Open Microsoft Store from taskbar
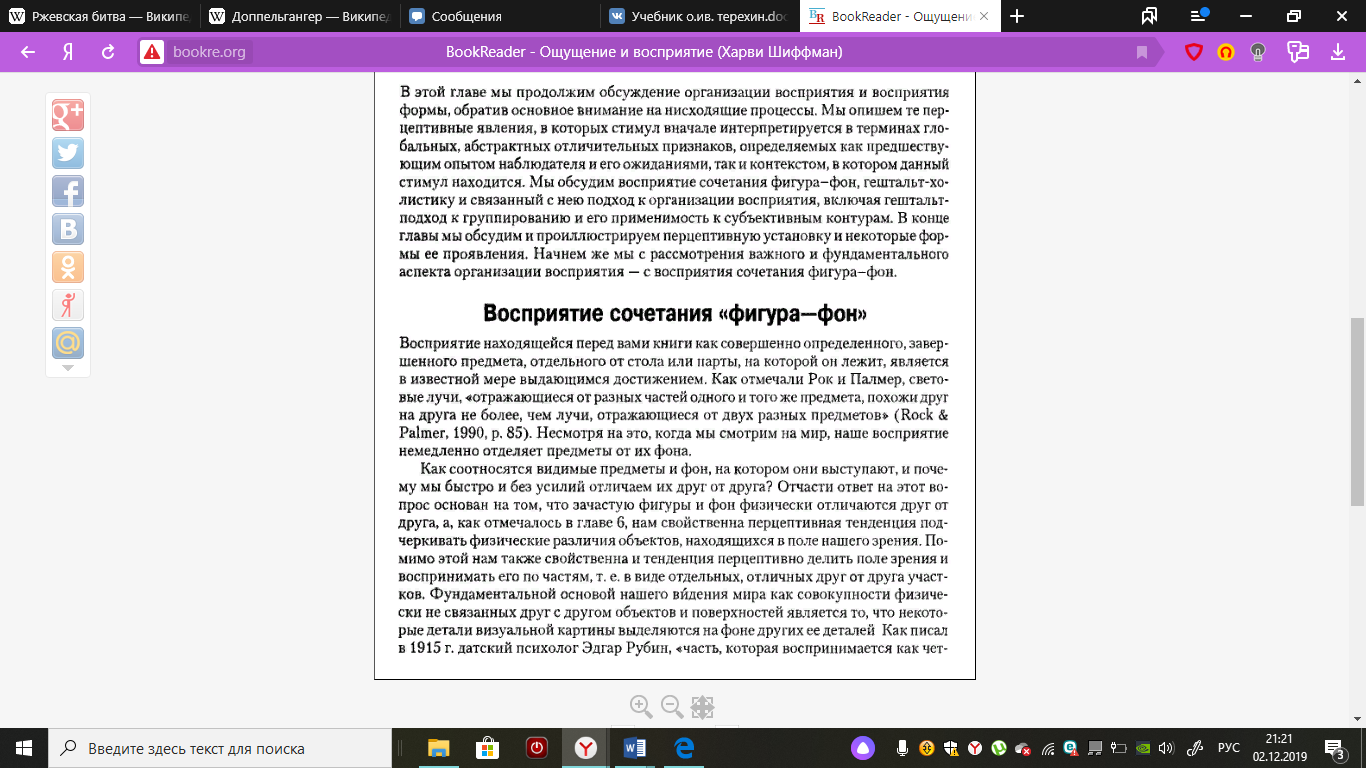 487,748
